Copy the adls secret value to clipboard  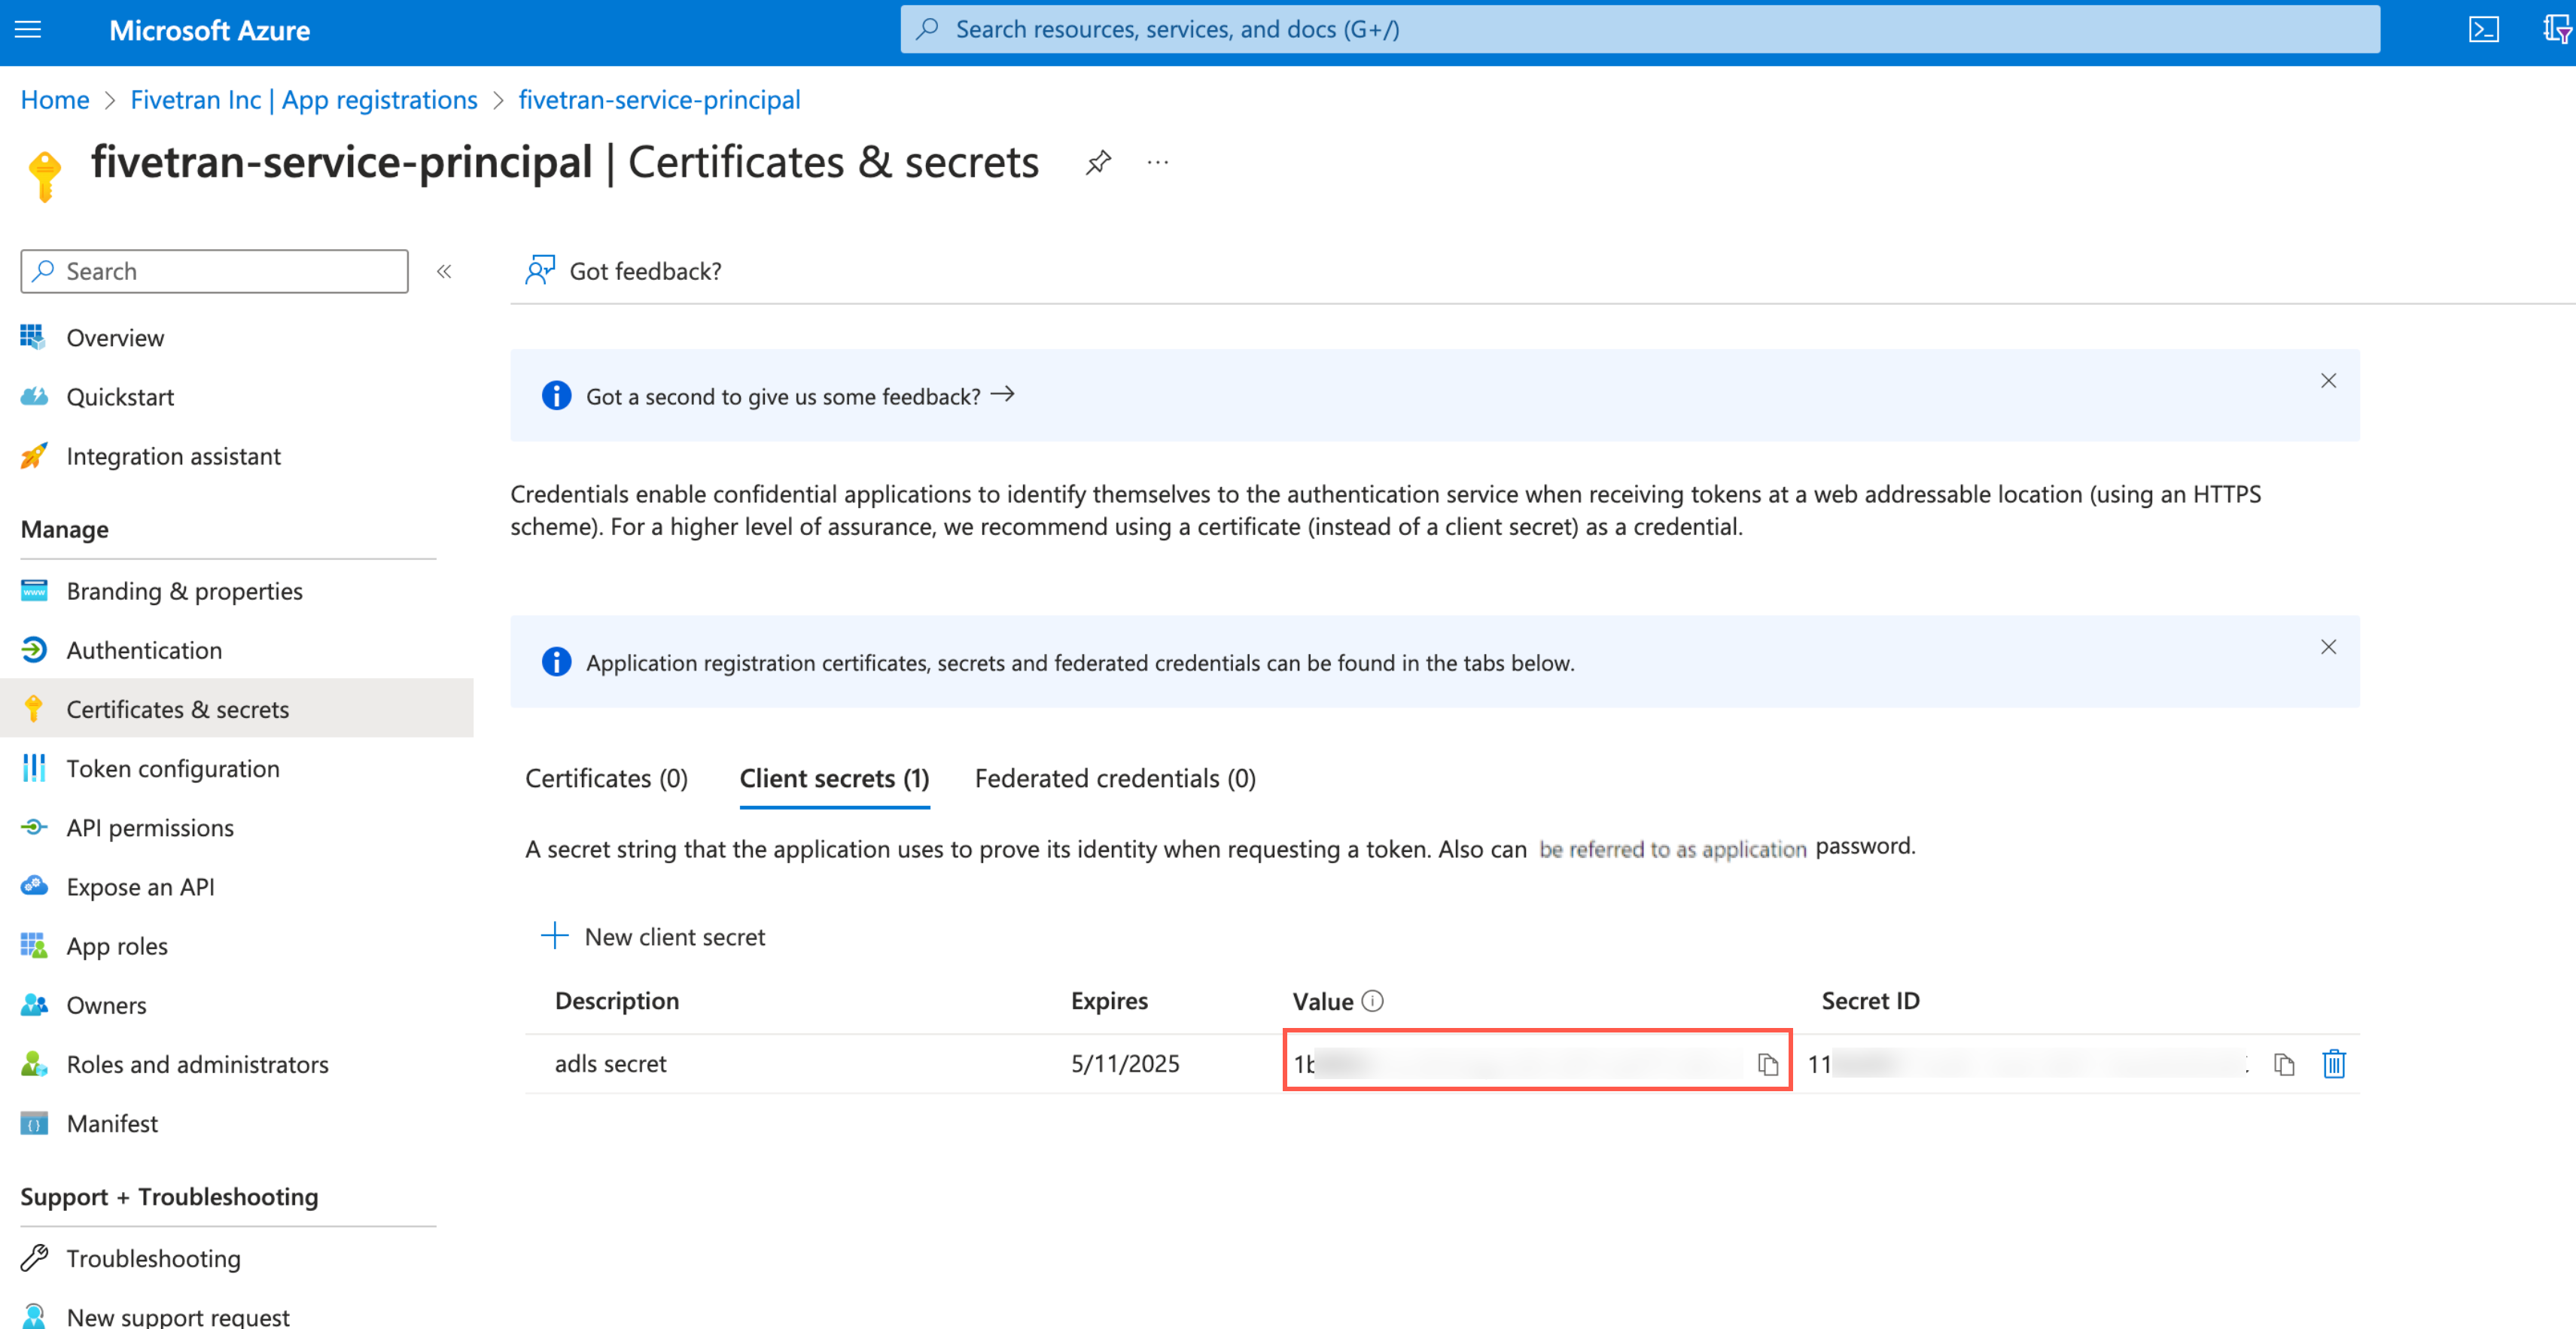[1767, 1063]
